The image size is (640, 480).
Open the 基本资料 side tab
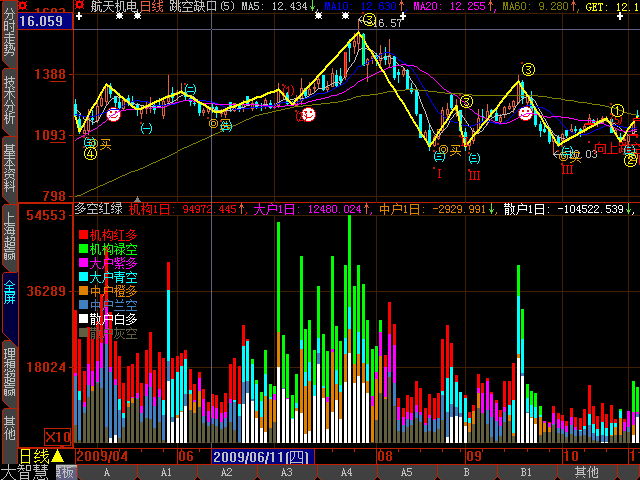tap(9, 167)
